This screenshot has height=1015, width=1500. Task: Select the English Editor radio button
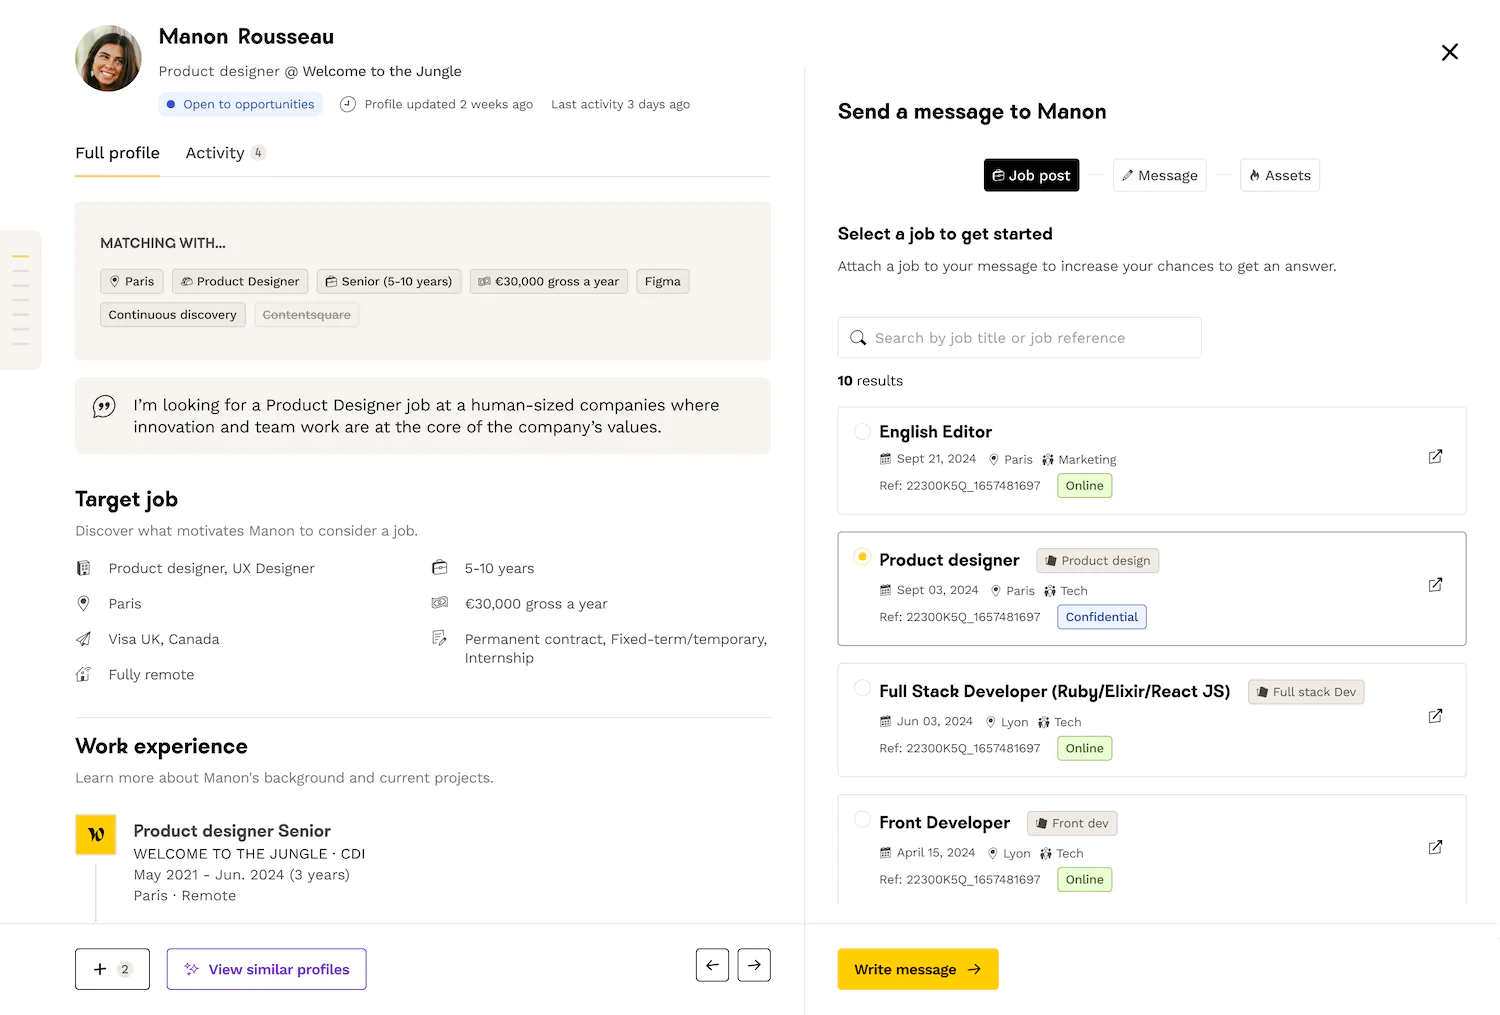862,431
